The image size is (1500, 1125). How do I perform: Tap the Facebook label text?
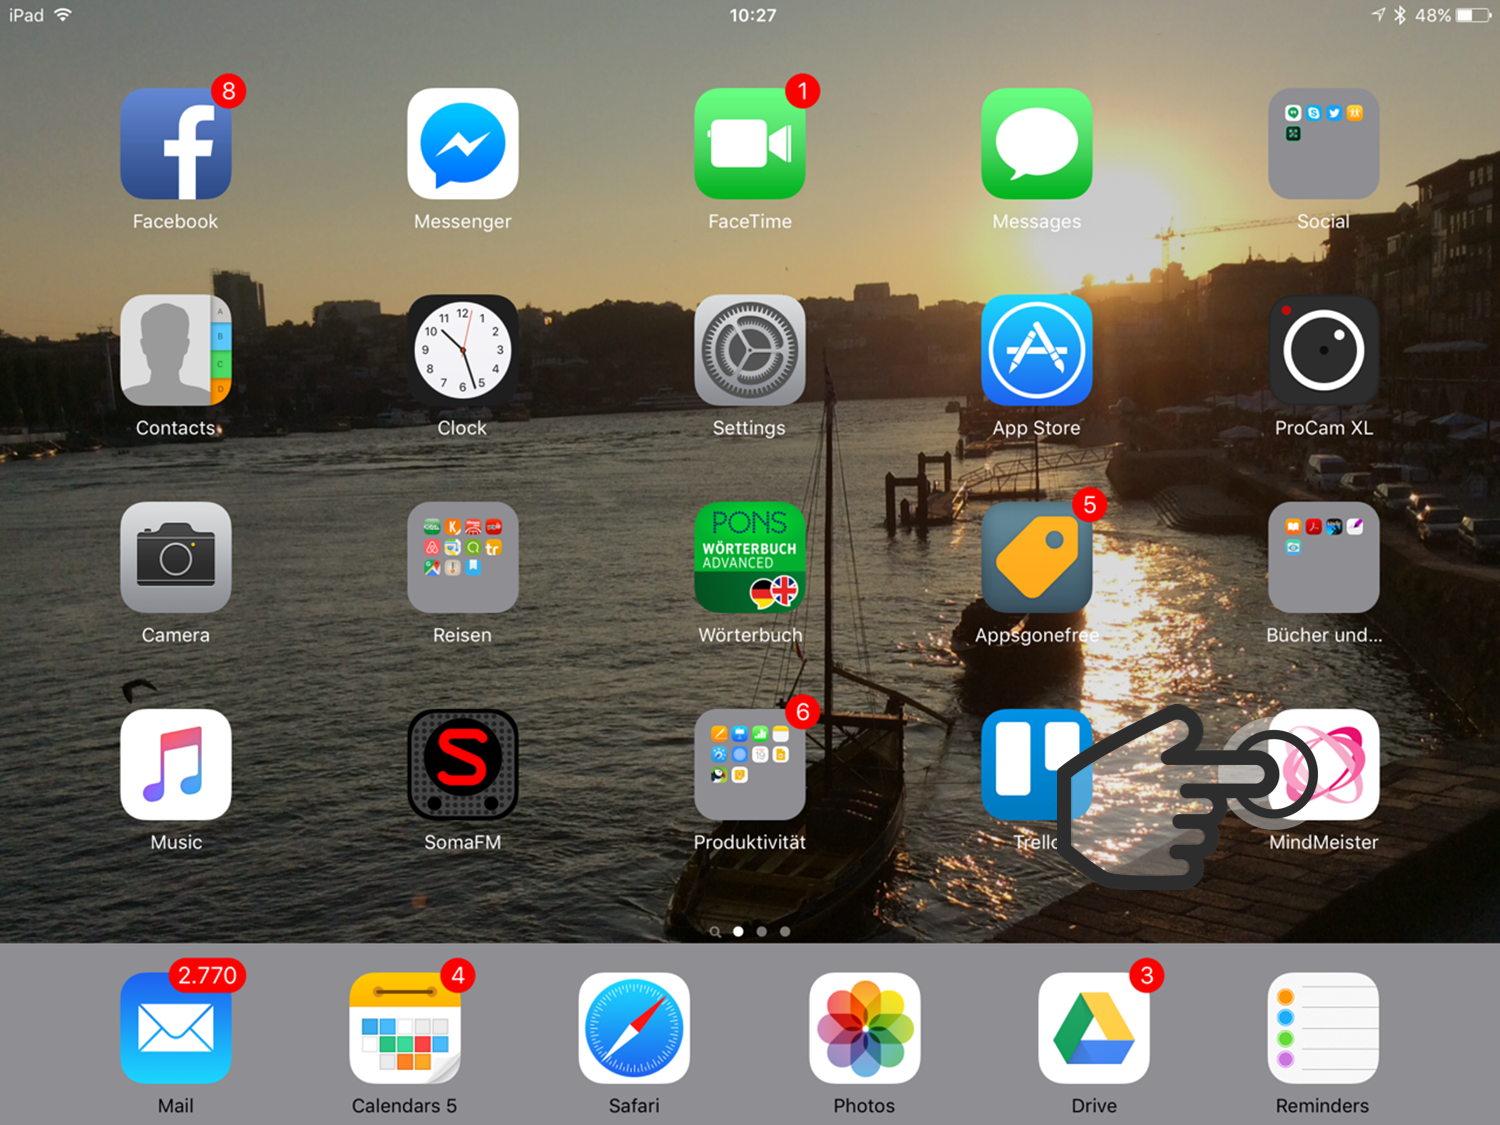pyautogui.click(x=175, y=221)
